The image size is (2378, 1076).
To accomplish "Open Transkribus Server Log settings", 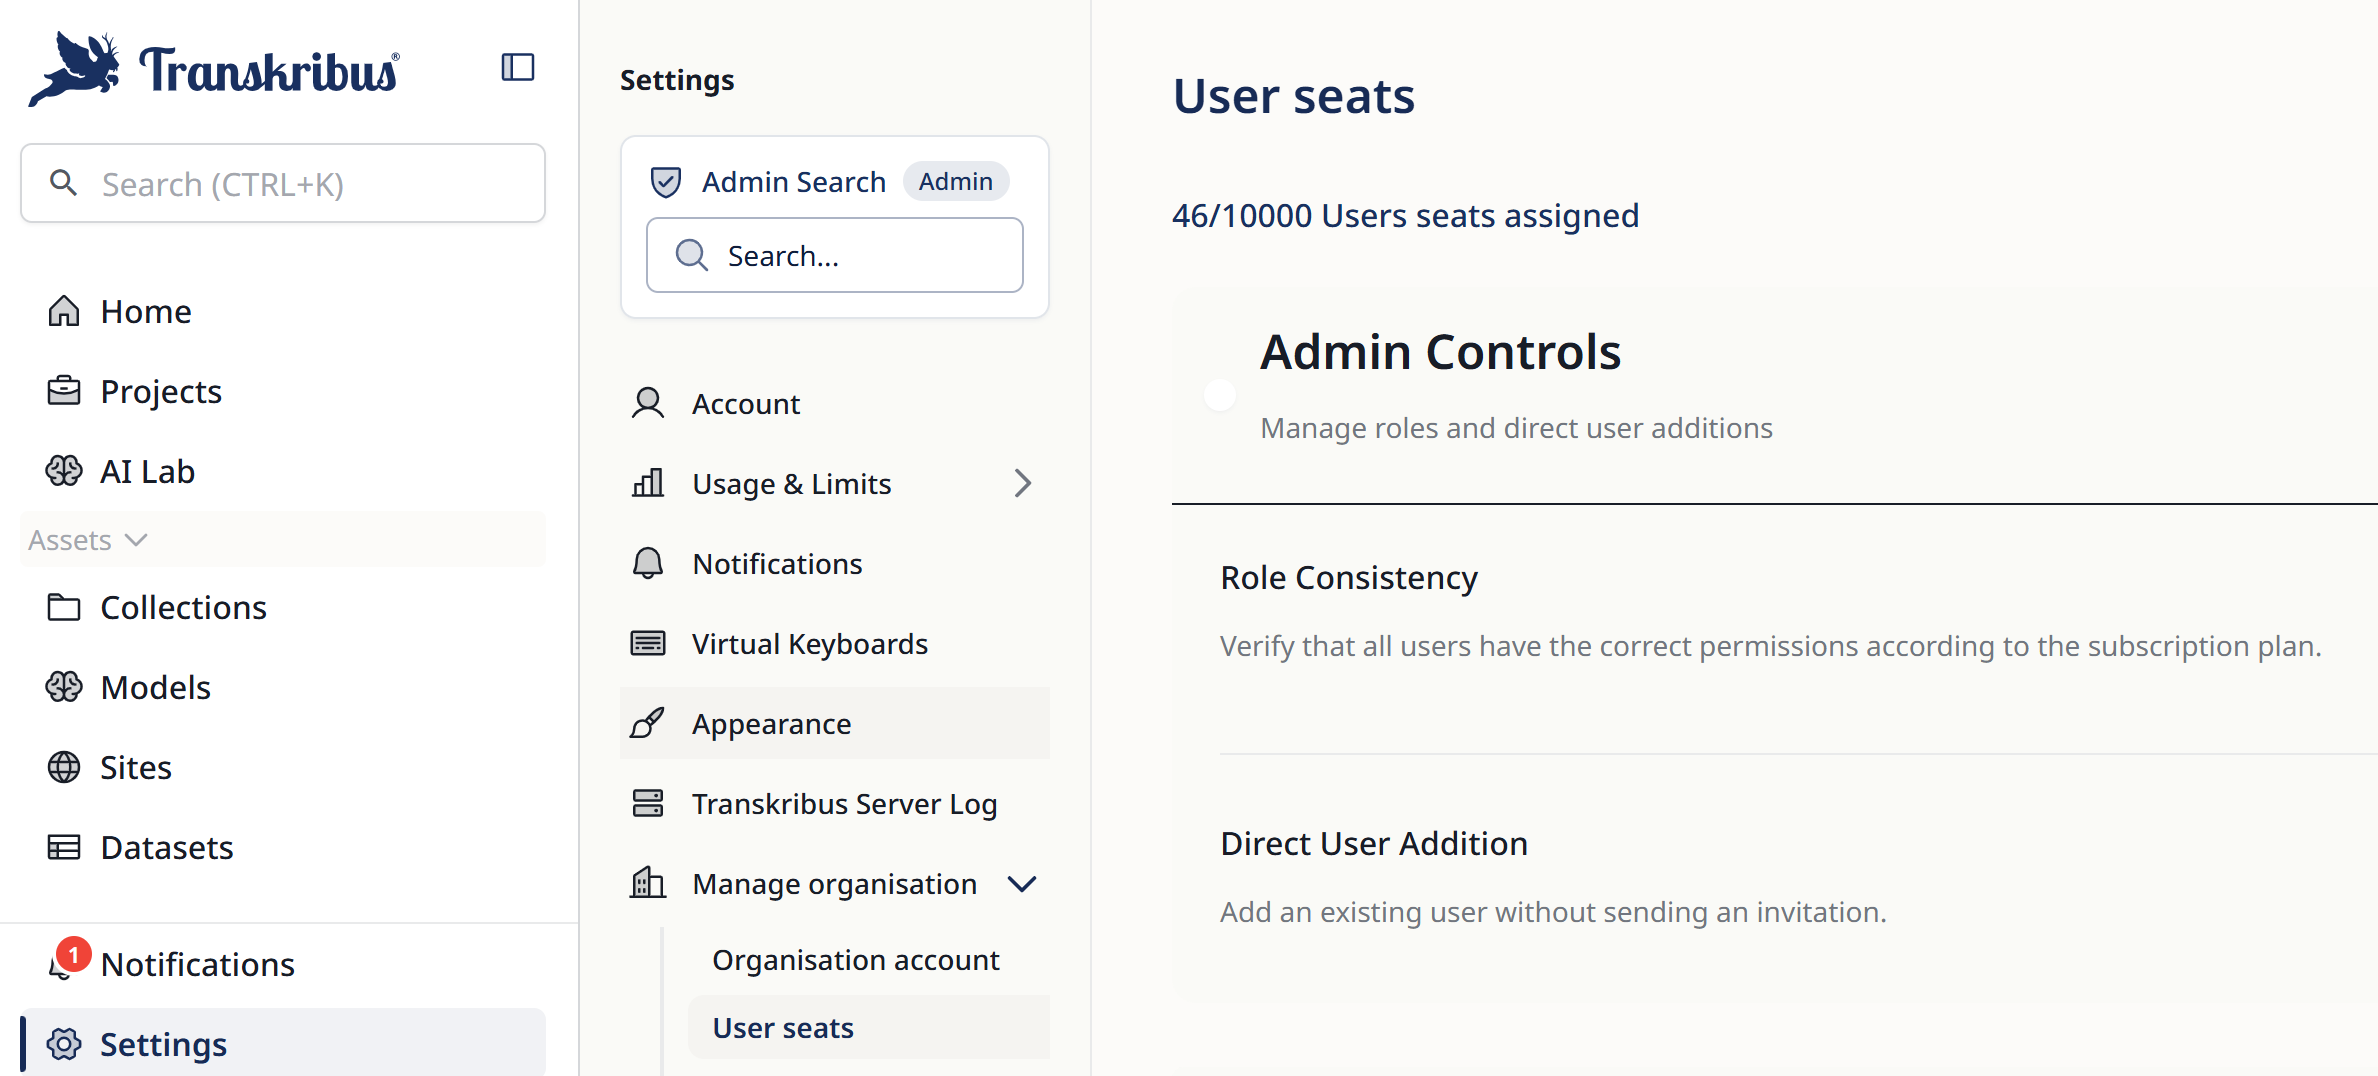I will click(844, 804).
